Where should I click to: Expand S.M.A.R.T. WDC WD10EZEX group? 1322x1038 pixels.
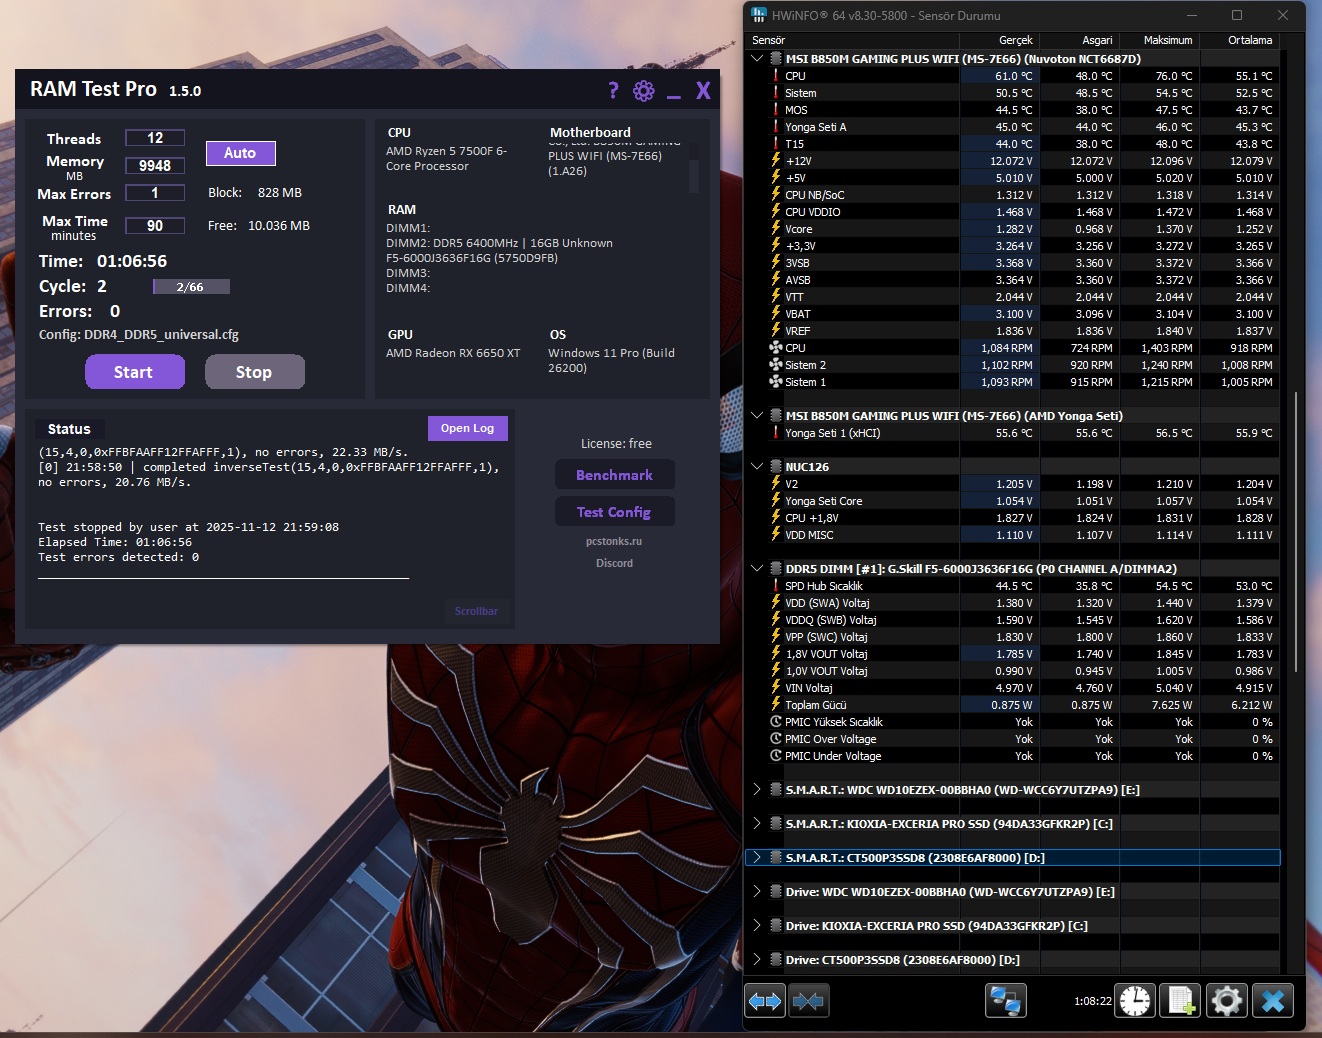click(757, 790)
